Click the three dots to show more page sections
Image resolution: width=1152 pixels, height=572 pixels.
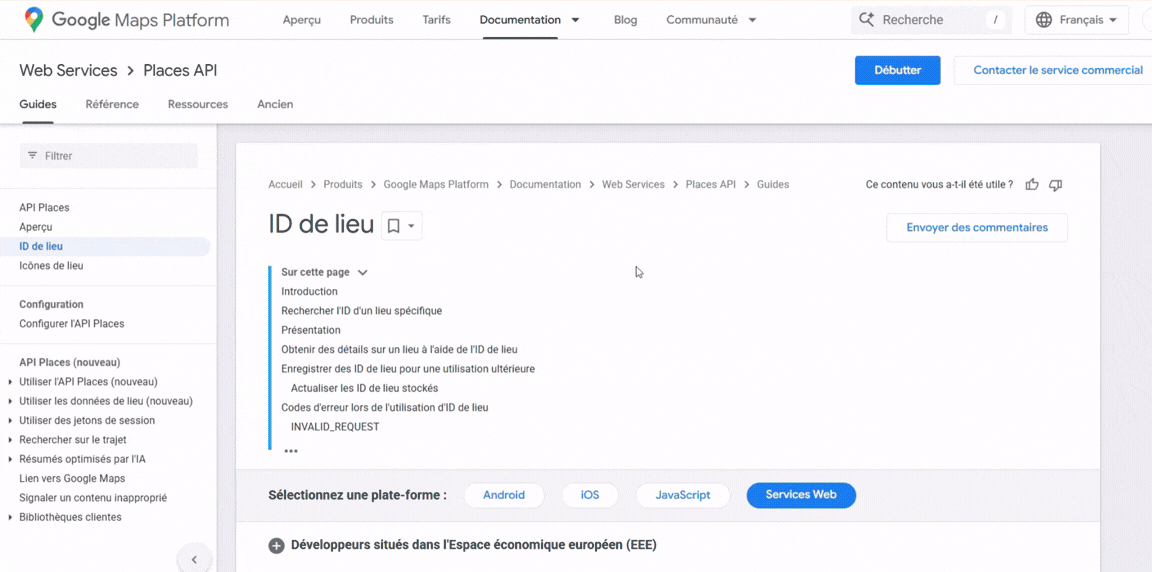point(291,451)
